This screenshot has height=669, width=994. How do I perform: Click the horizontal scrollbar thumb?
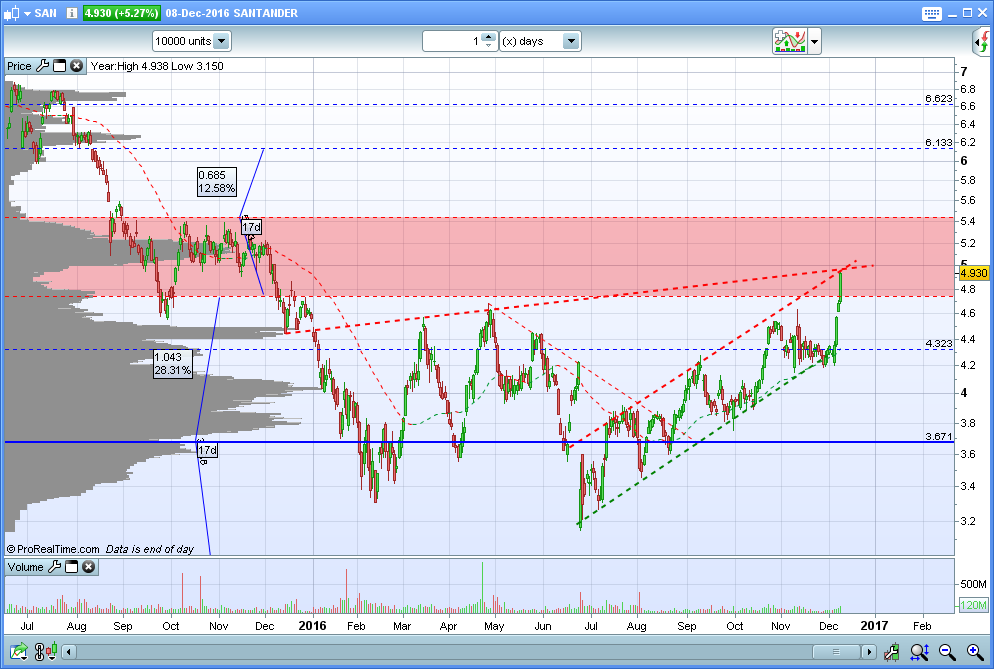[837, 651]
